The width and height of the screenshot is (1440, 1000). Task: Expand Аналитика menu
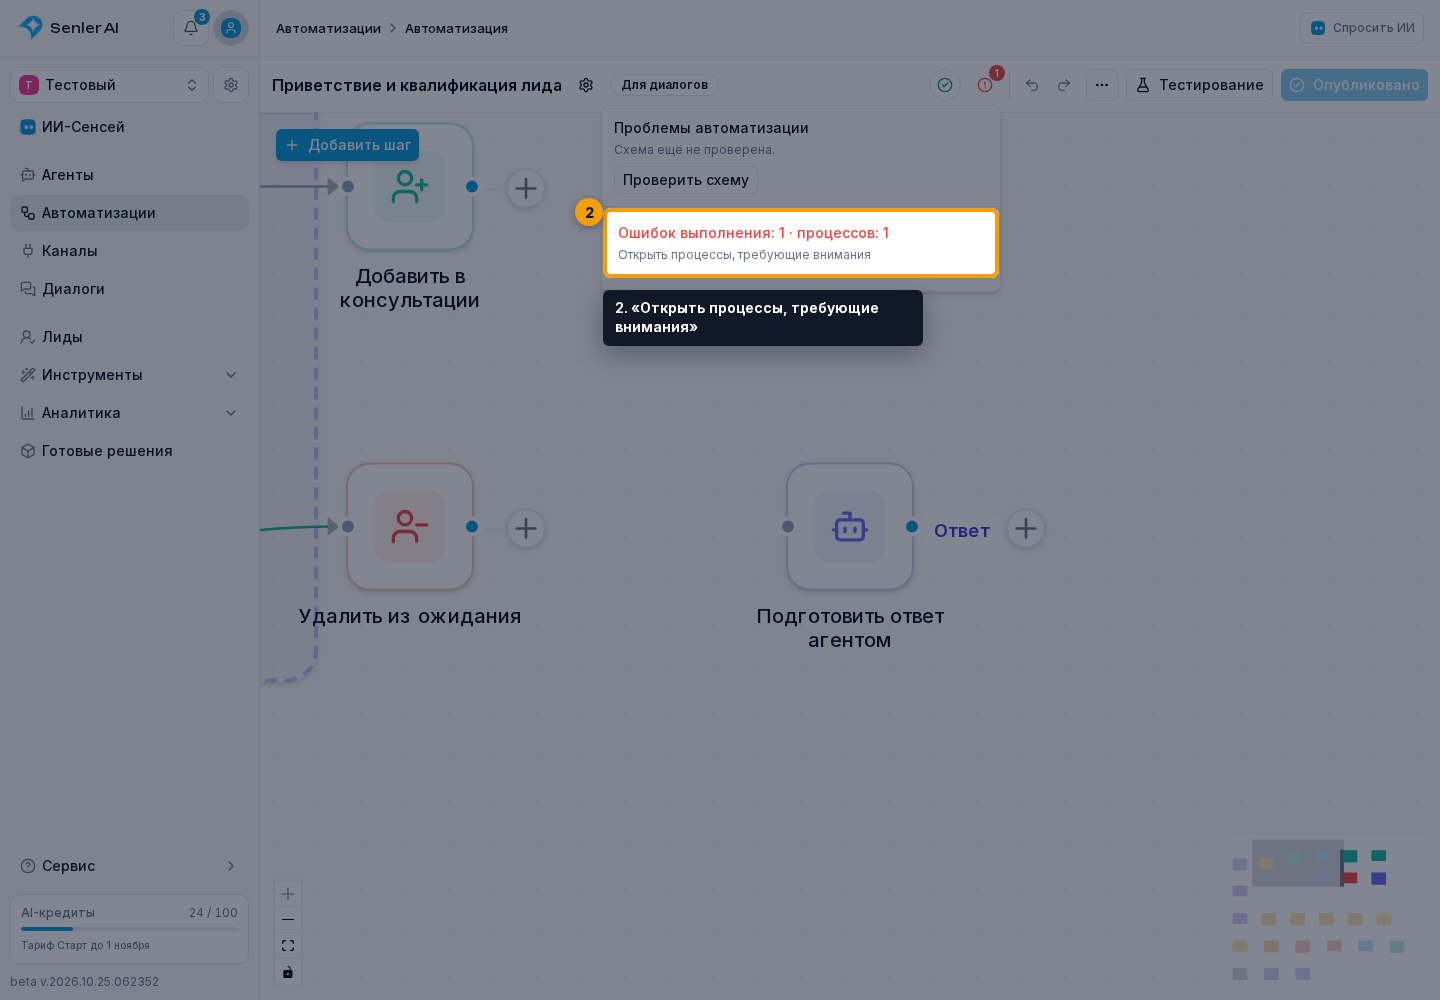[130, 413]
